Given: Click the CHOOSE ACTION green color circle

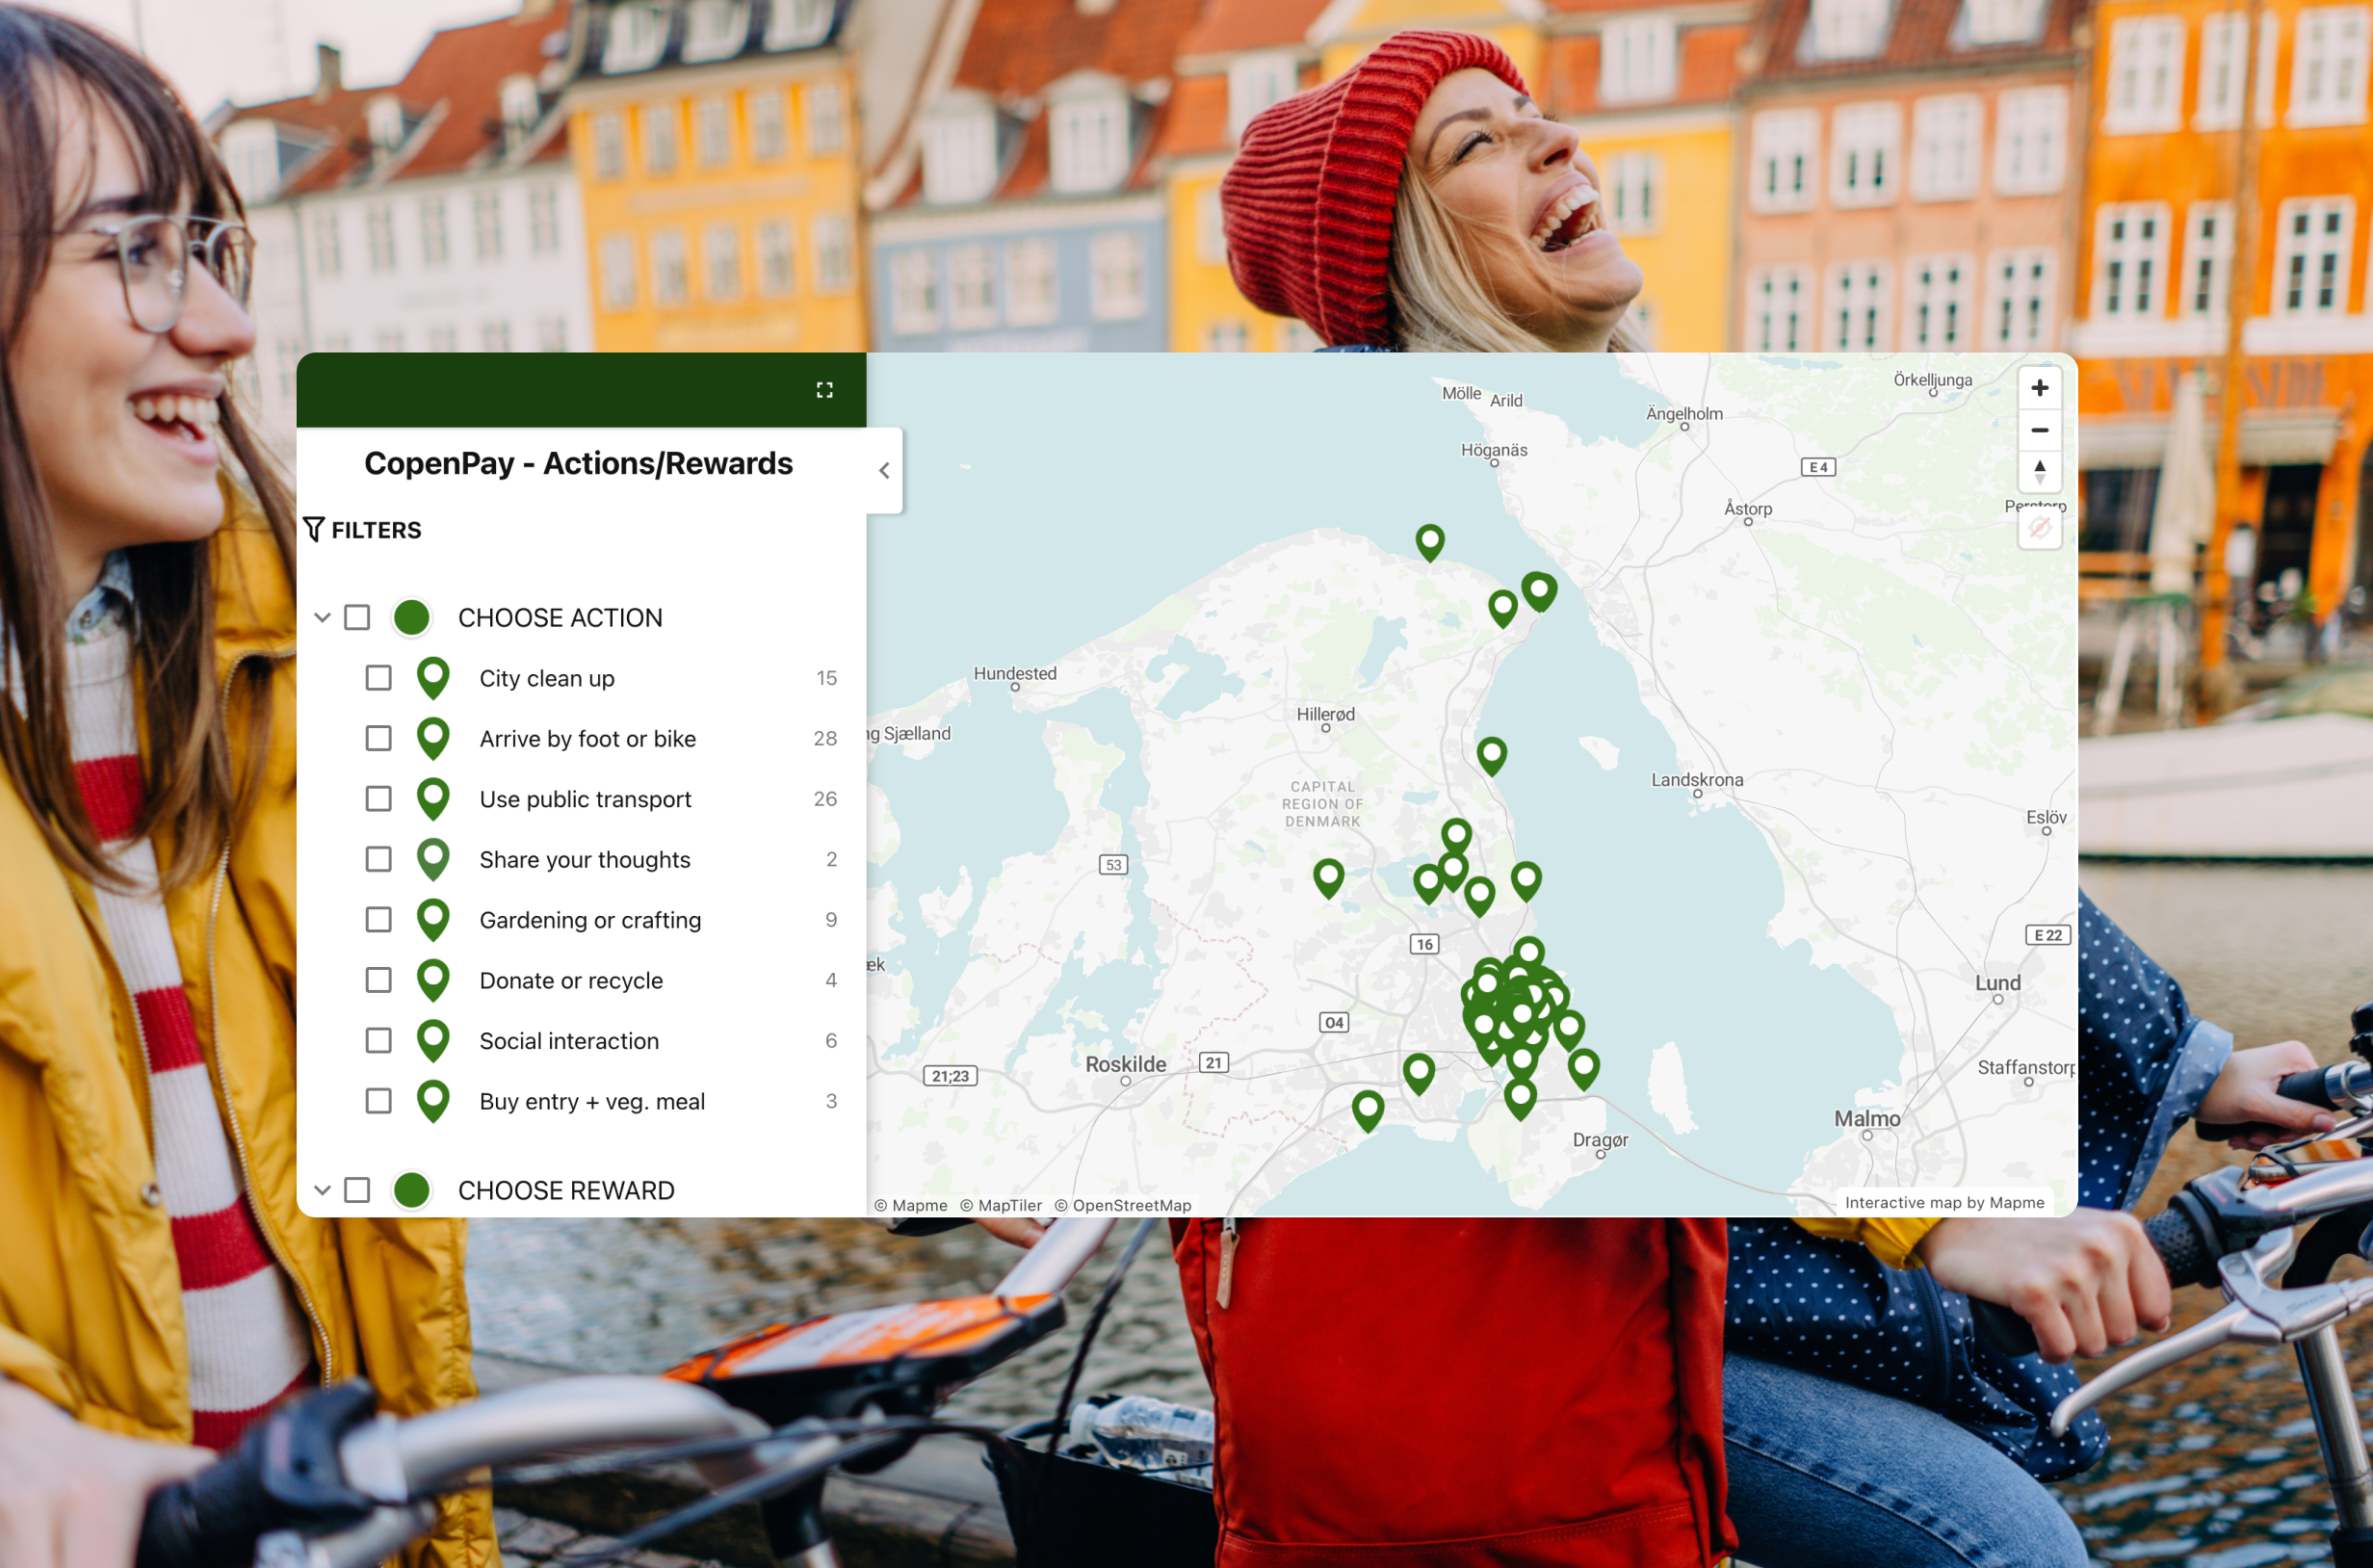Looking at the screenshot, I should [x=412, y=617].
